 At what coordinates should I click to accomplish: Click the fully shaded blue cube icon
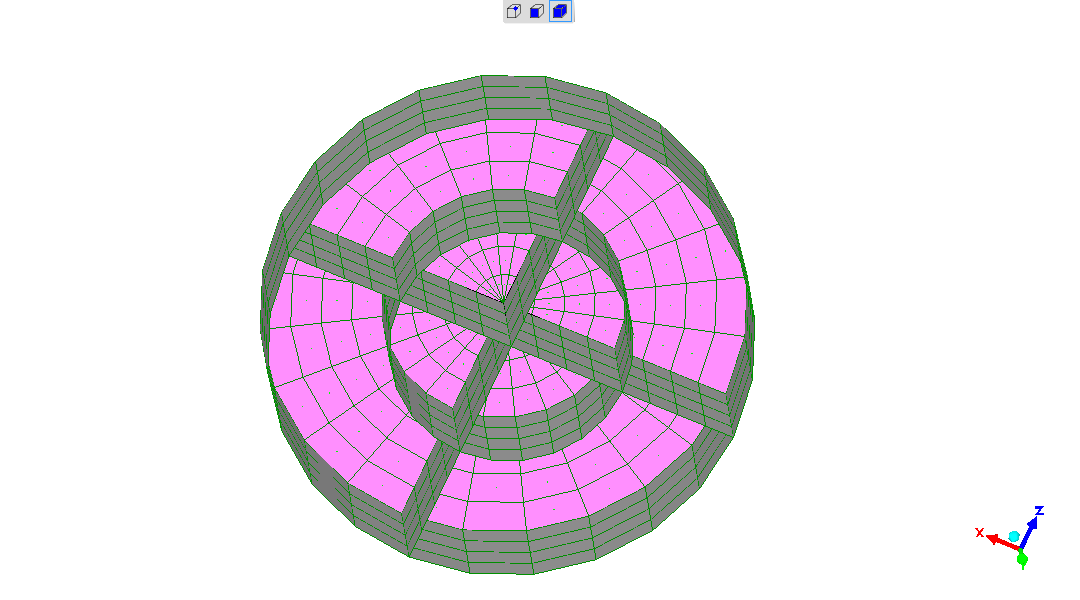tap(560, 12)
